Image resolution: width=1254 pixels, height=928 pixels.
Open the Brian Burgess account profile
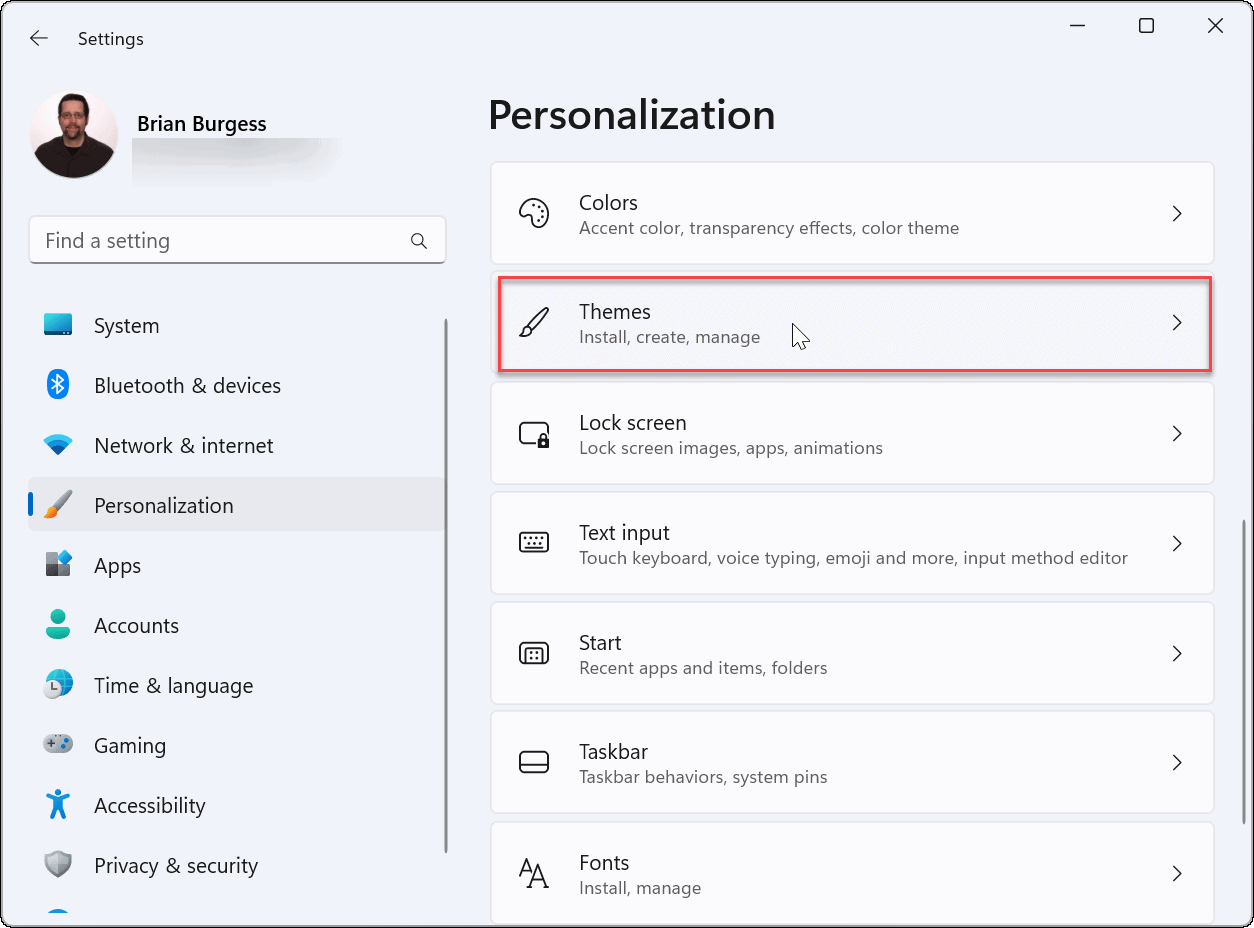(73, 133)
